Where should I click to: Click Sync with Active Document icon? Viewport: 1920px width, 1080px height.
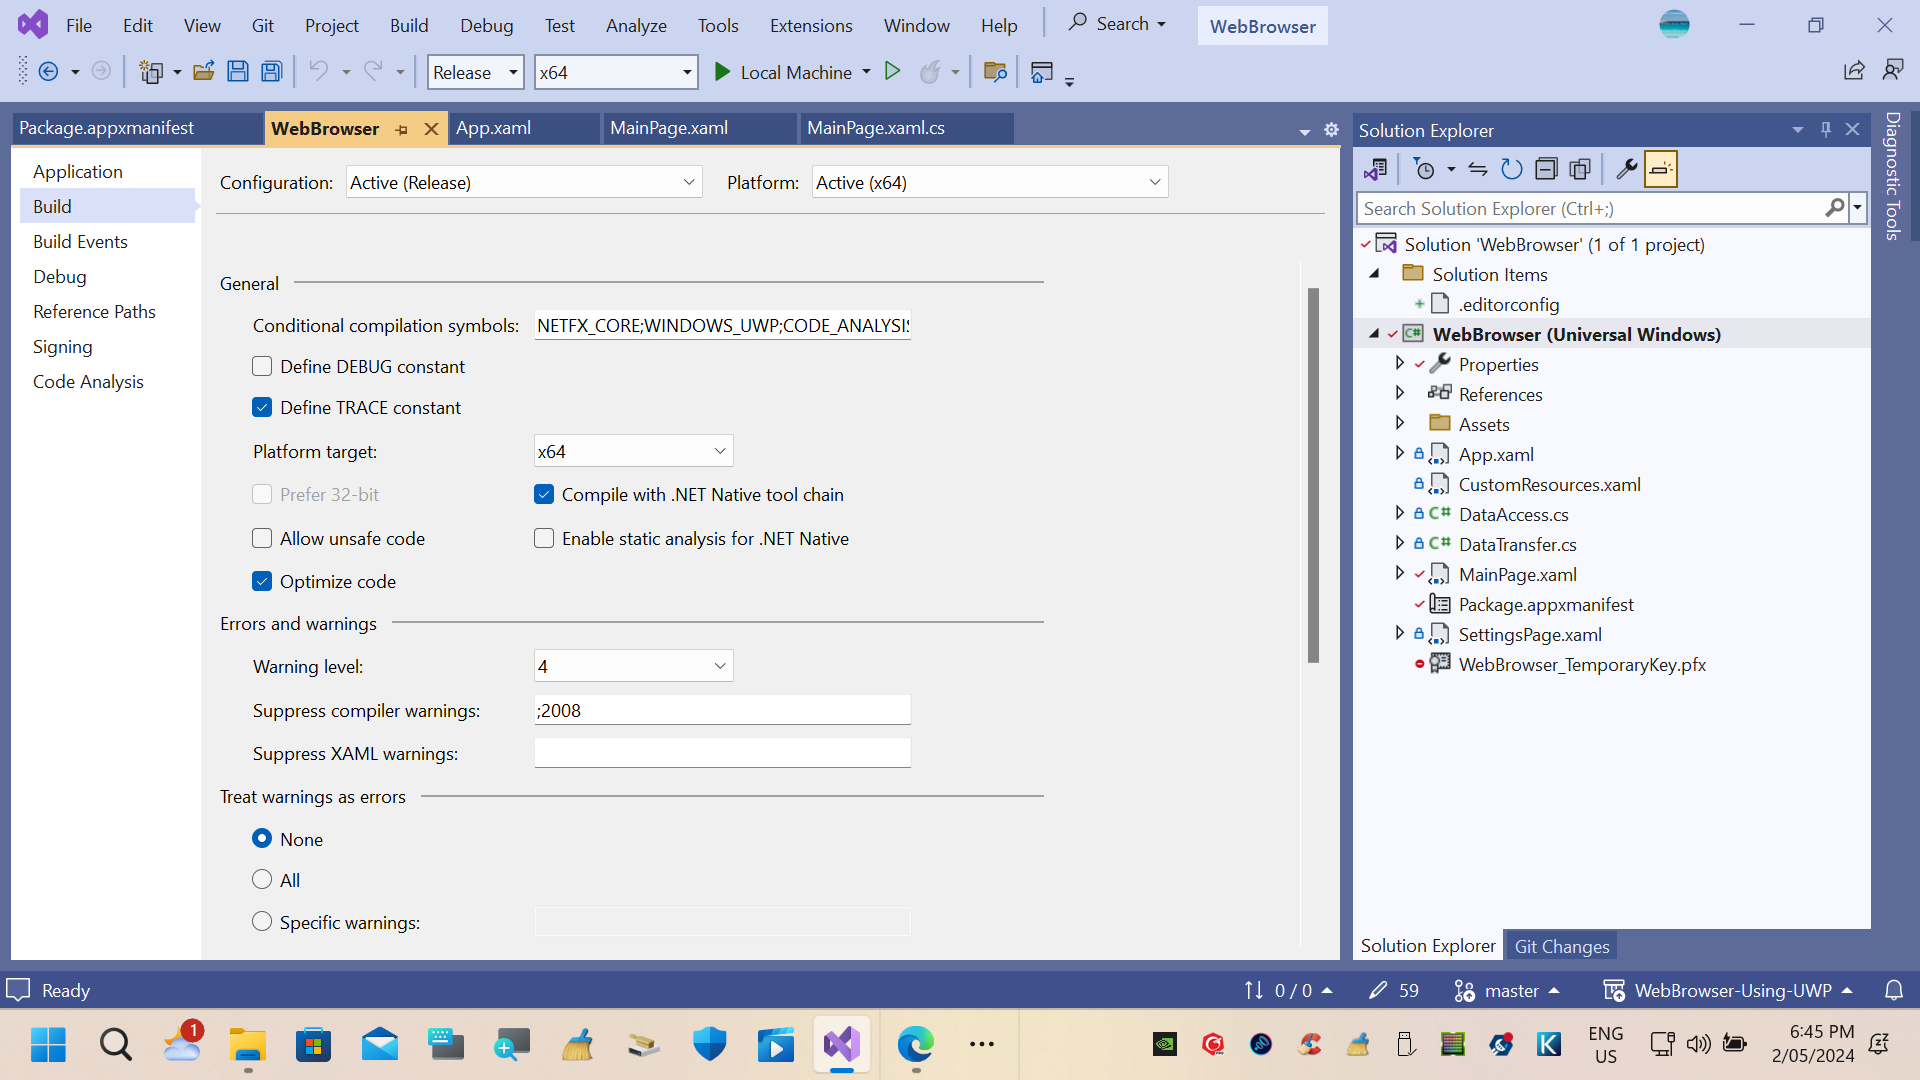point(1478,169)
